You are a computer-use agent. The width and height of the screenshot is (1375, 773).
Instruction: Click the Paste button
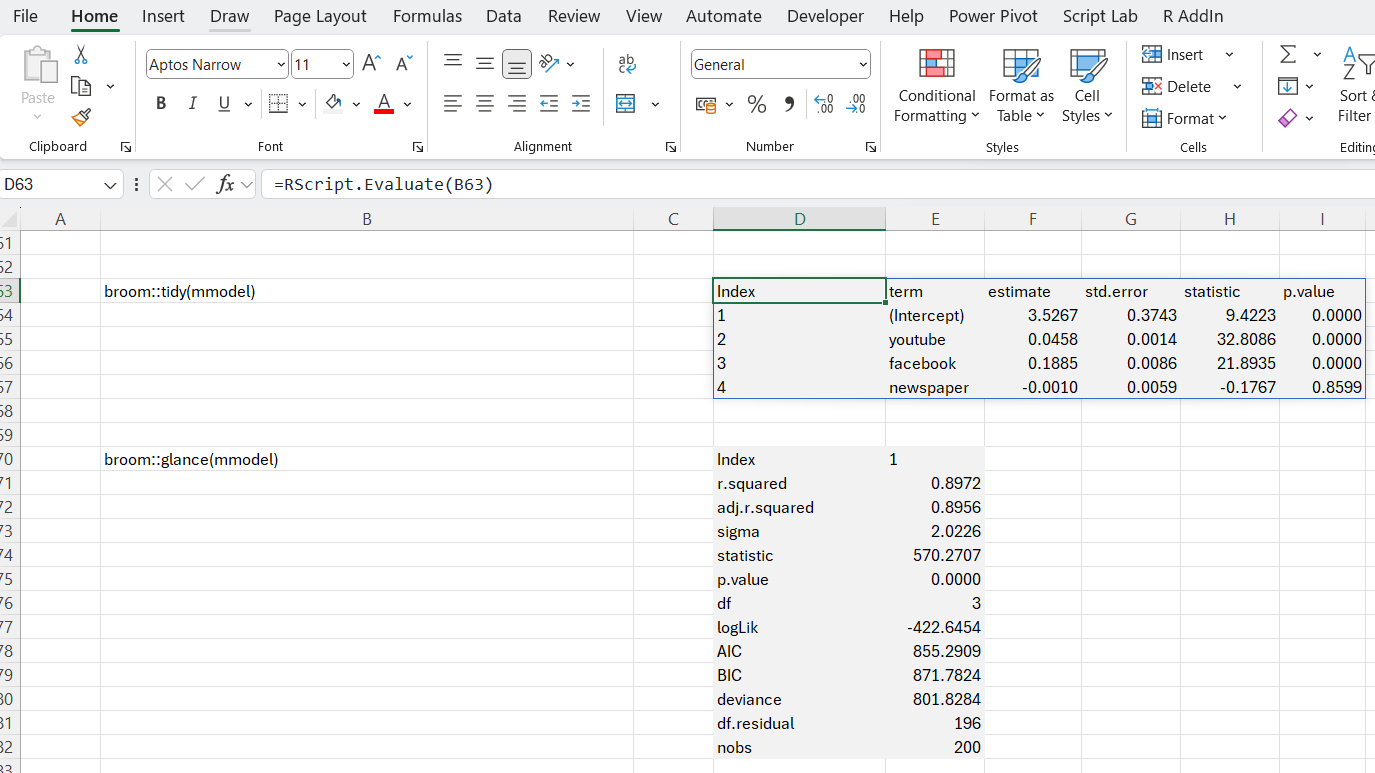[38, 84]
